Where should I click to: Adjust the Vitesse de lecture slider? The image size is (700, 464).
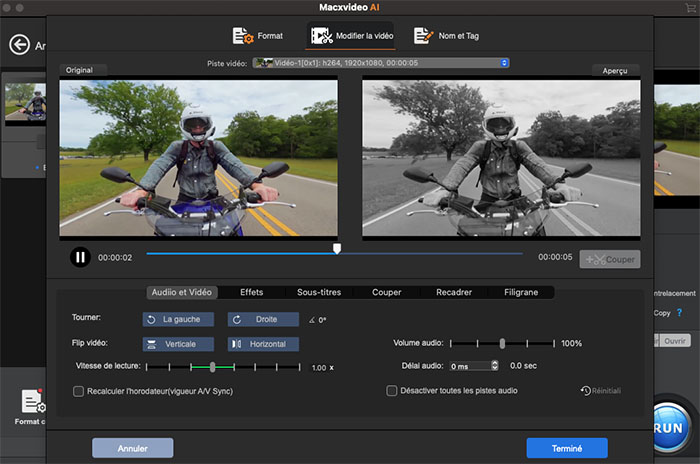click(x=212, y=367)
